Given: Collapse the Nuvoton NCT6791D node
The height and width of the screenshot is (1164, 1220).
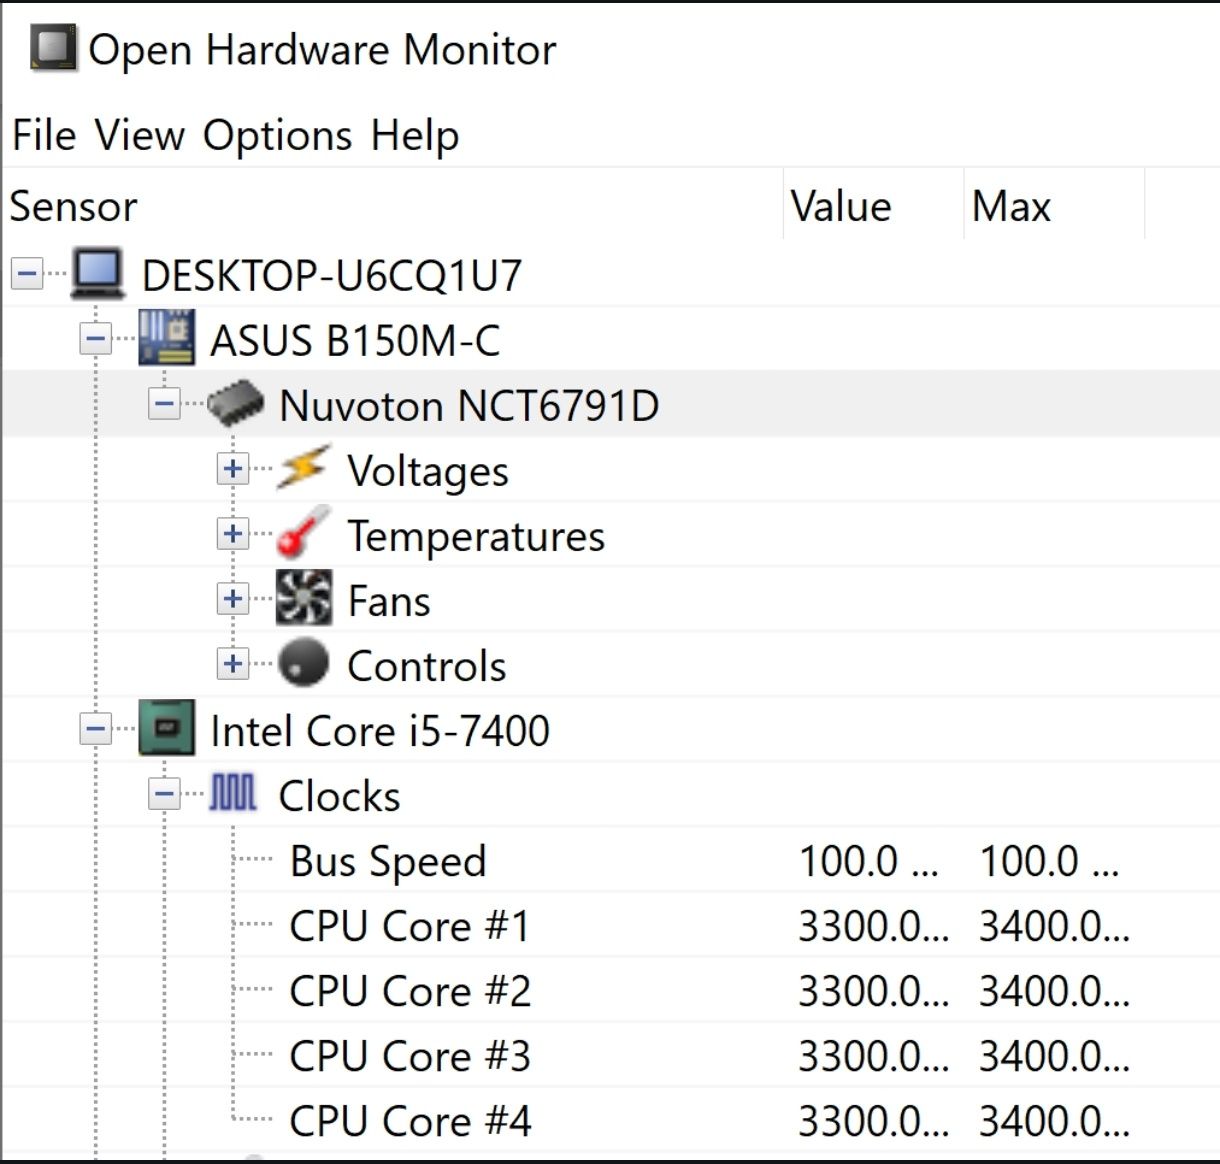Looking at the screenshot, I should (x=164, y=404).
